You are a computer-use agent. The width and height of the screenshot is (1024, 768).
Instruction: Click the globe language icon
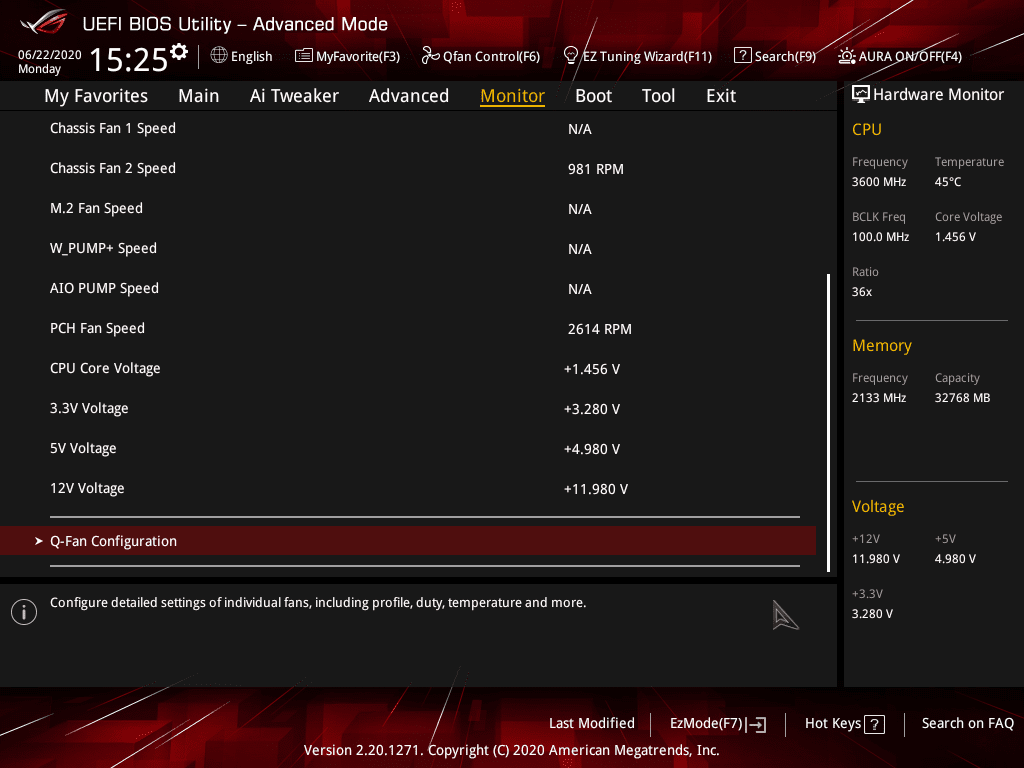219,55
